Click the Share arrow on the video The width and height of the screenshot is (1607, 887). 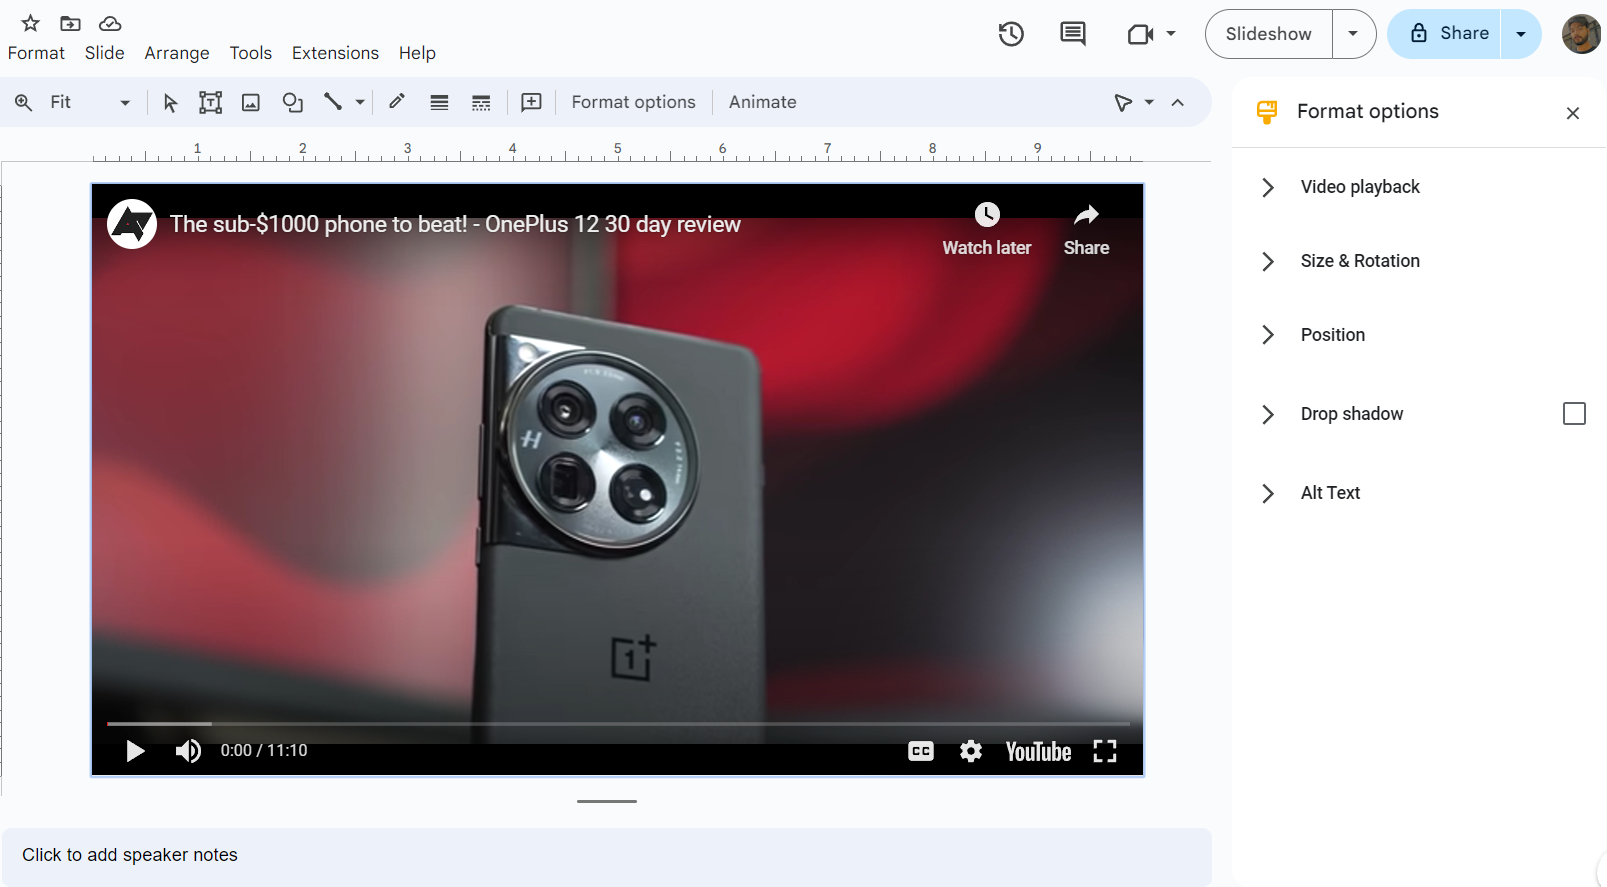[x=1086, y=230]
